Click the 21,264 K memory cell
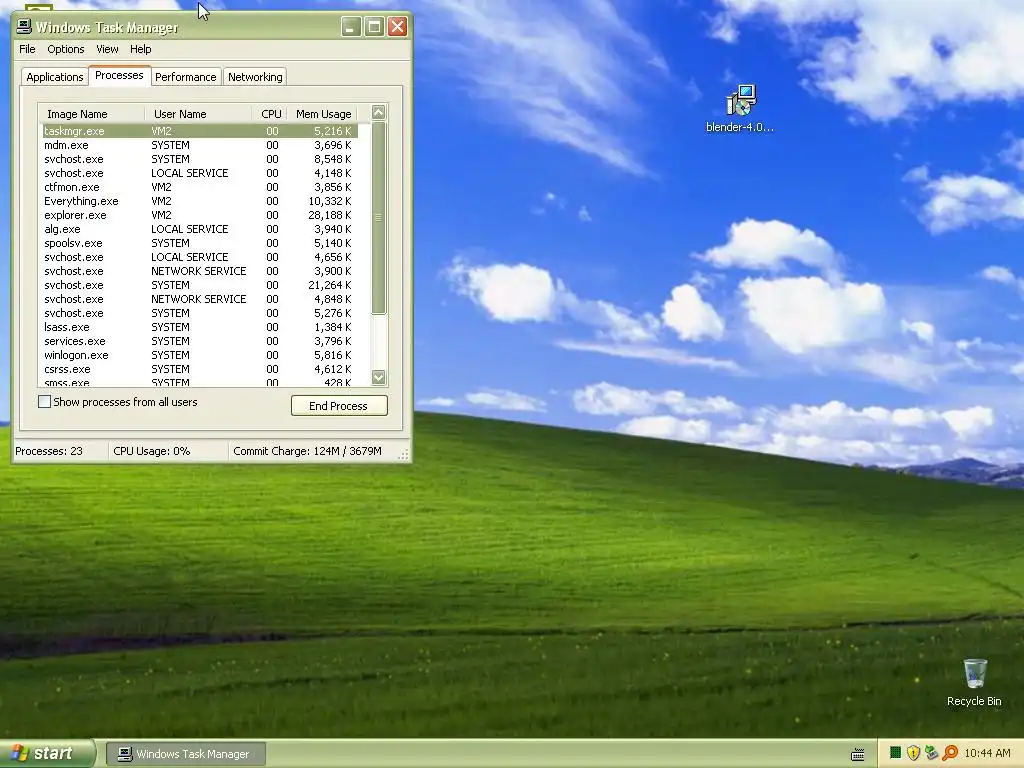The width and height of the screenshot is (1024, 768). tap(330, 285)
